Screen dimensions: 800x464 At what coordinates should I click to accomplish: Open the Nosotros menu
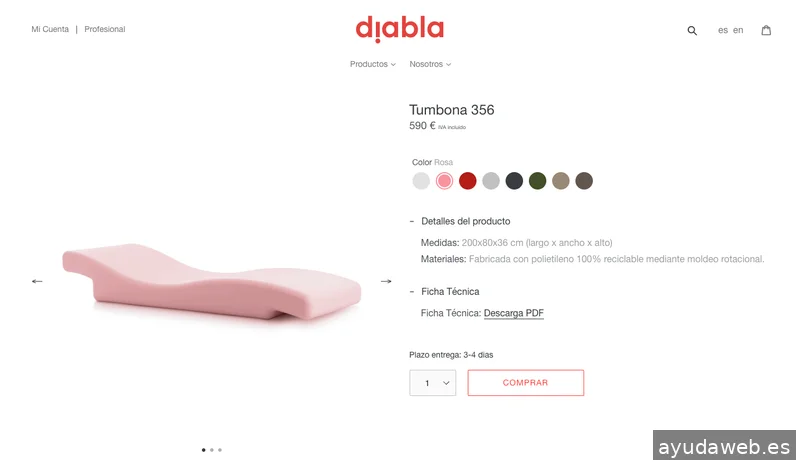[x=430, y=64]
